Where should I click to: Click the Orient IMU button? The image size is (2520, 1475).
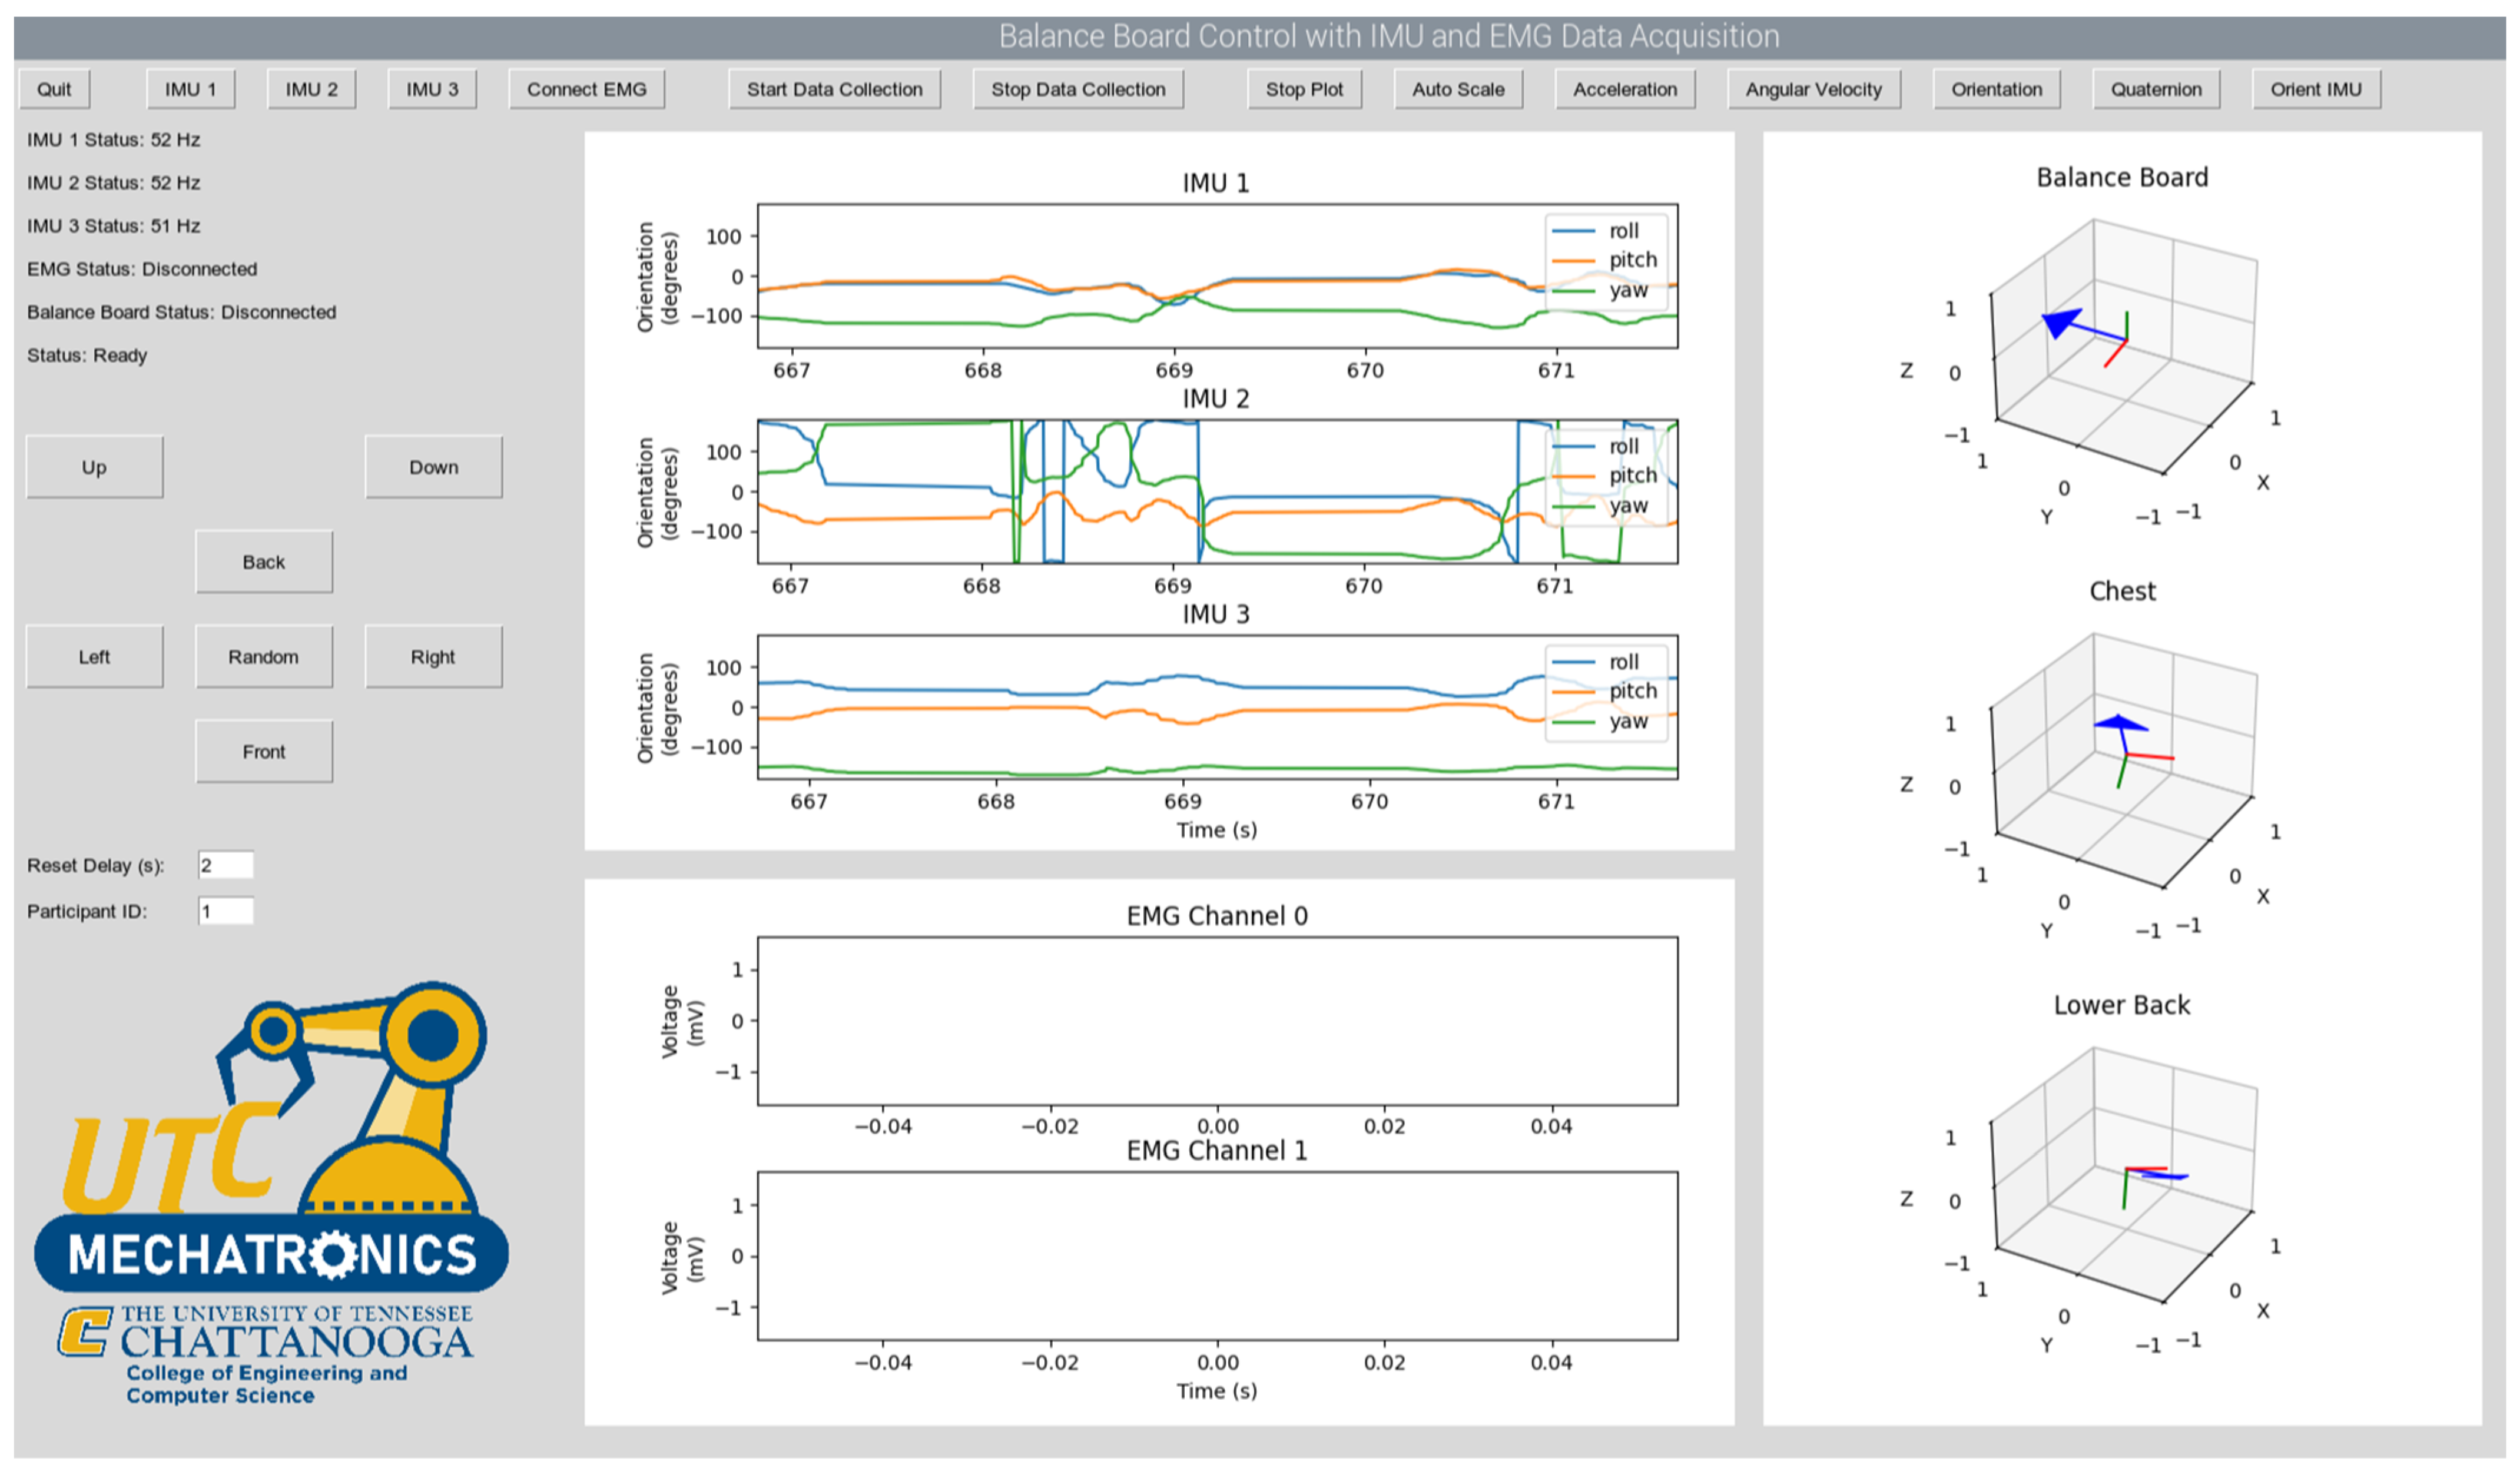tap(2315, 89)
